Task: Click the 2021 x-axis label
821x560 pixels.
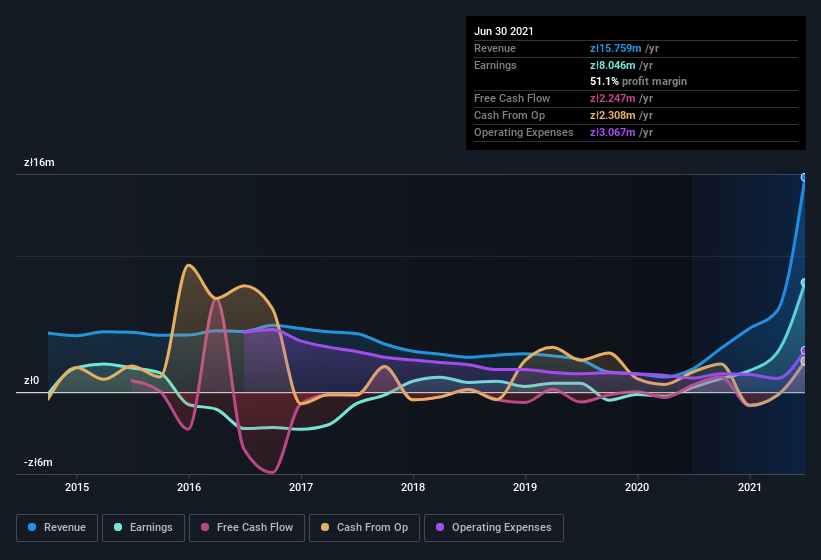Action: pos(750,487)
